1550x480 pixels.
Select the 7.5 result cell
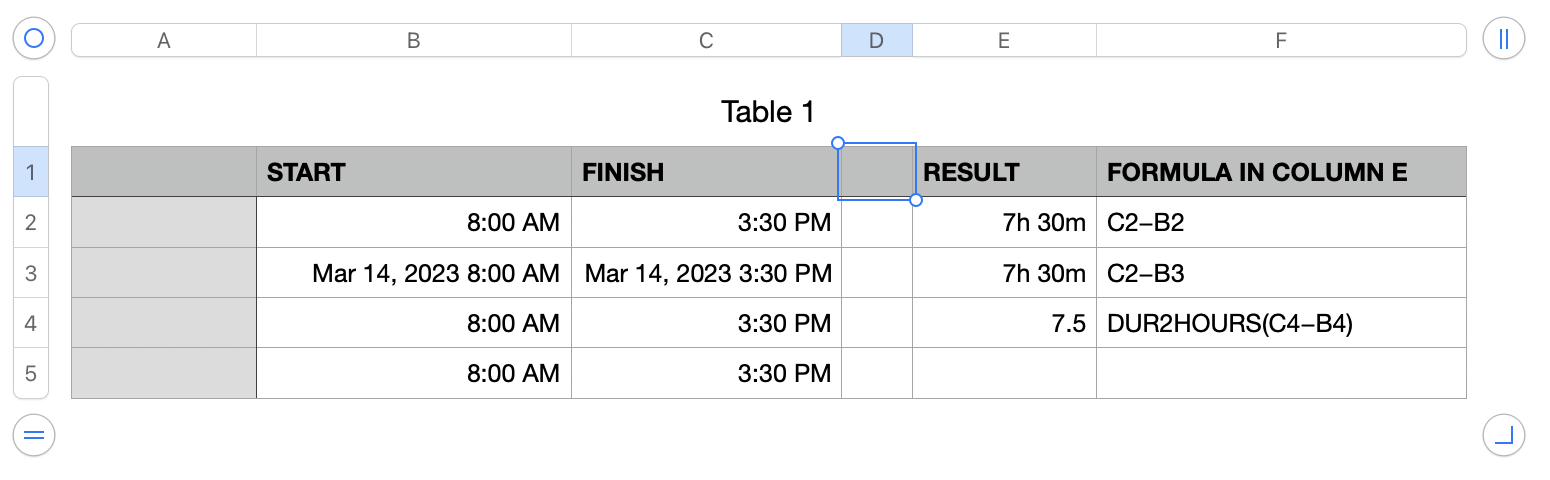click(x=1004, y=323)
